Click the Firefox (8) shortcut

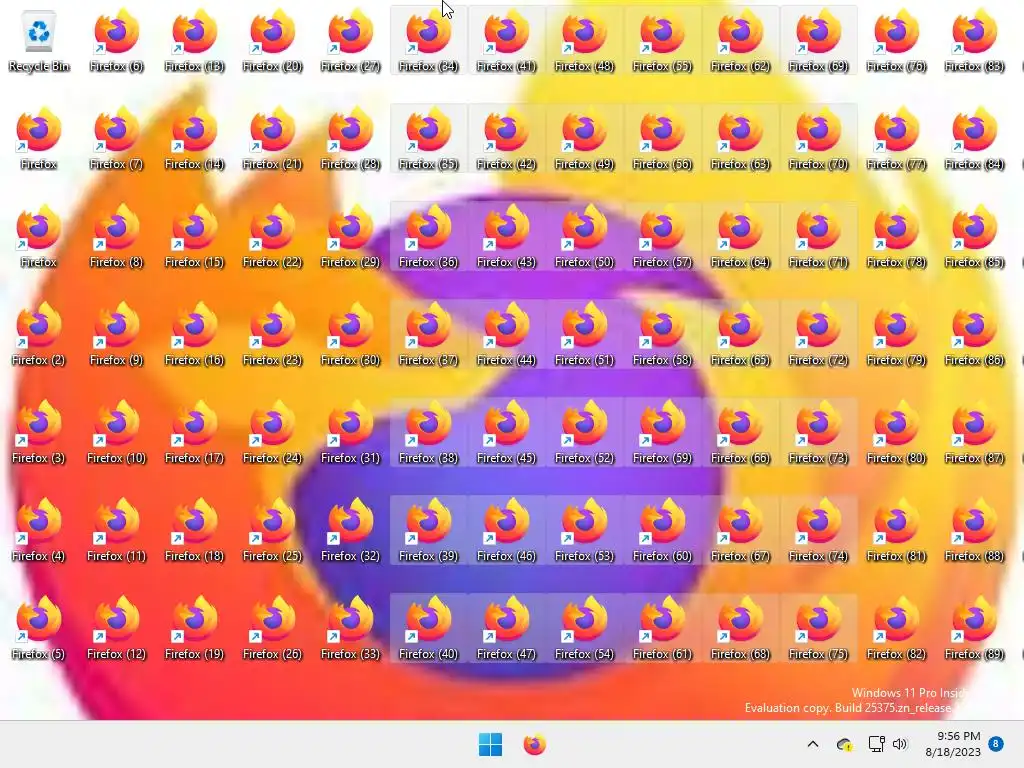(x=116, y=236)
